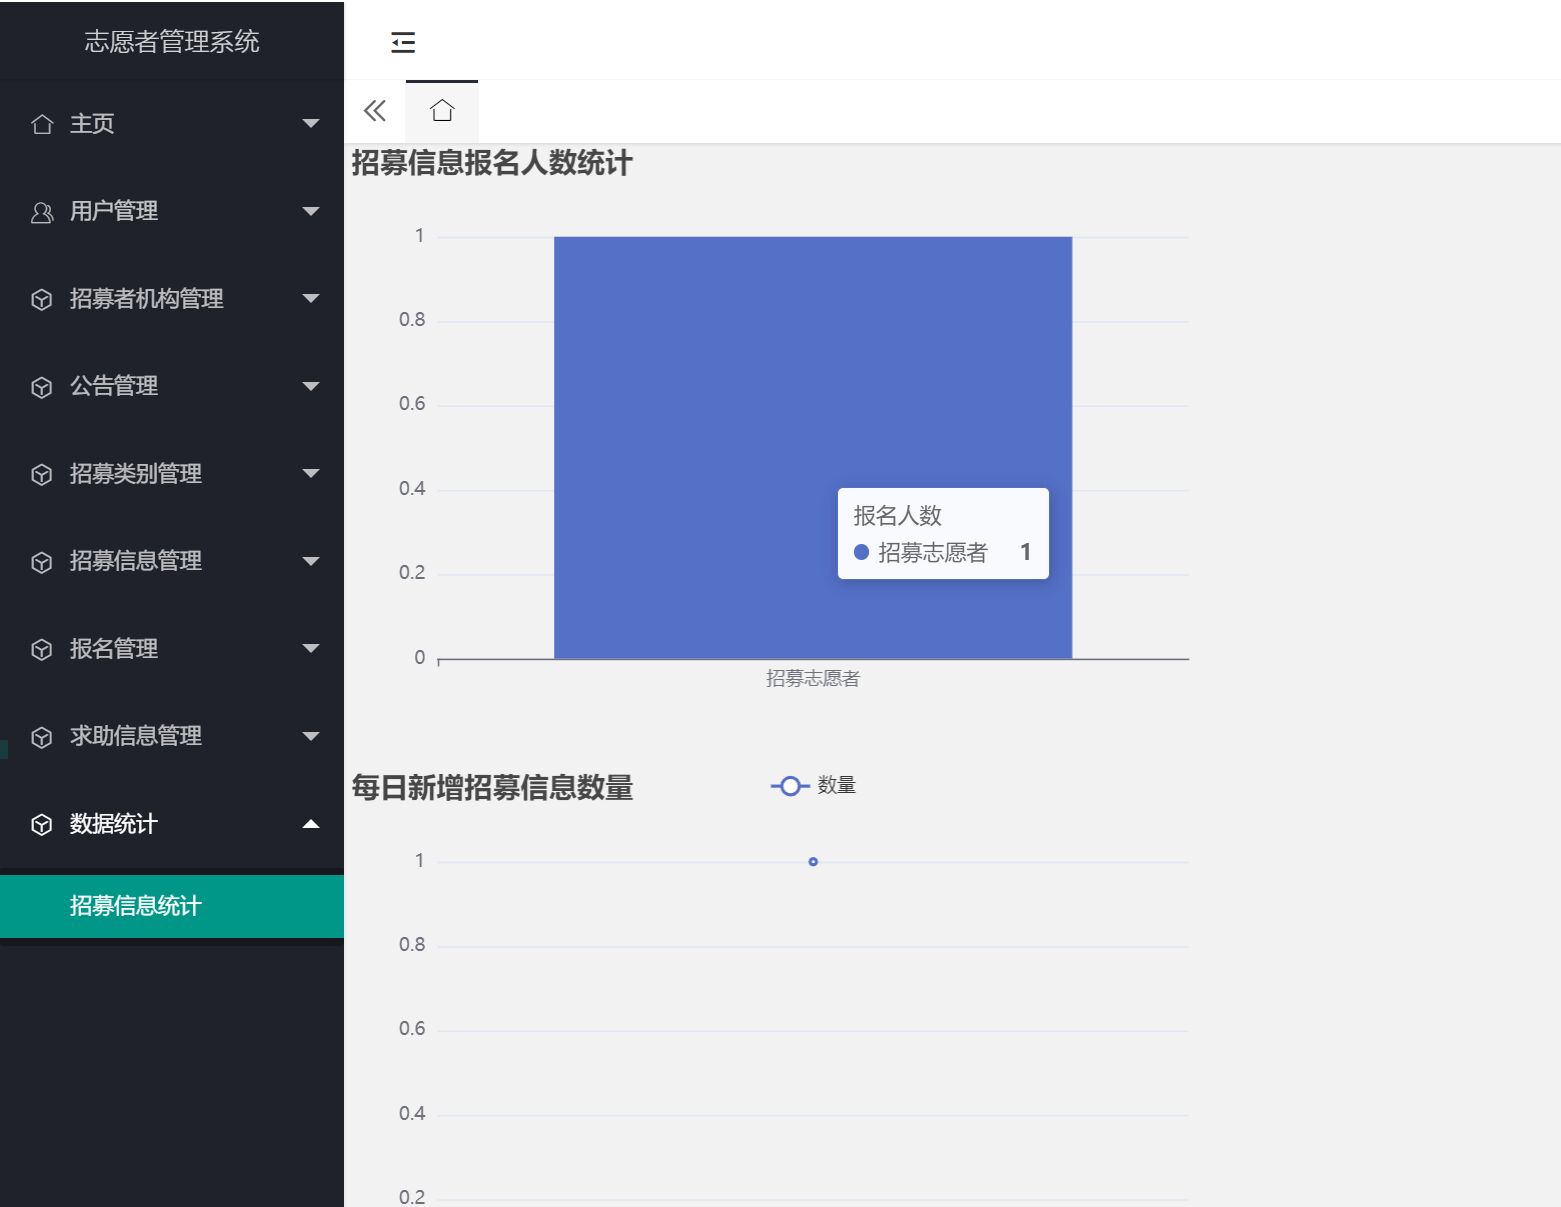Viewport: 1561px width, 1207px height.
Task: Click the blue bar for 招募志愿者
Action: [700, 400]
